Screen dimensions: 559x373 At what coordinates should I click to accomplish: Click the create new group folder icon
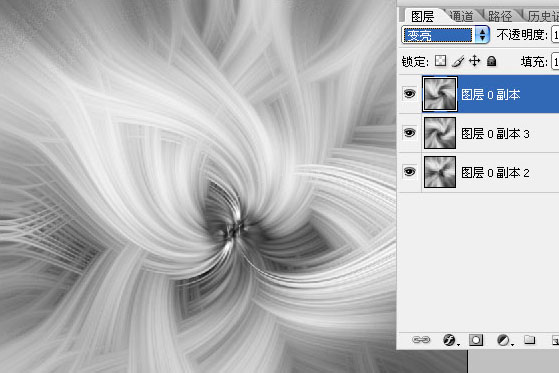[x=530, y=339]
